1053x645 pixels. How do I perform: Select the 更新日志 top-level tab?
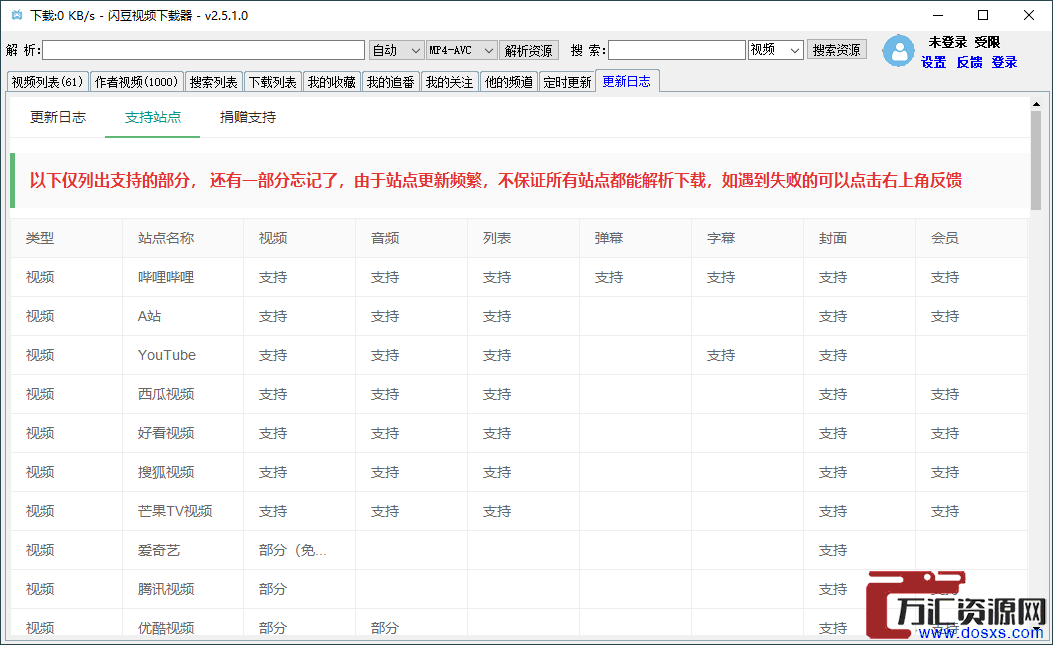pyautogui.click(x=627, y=81)
